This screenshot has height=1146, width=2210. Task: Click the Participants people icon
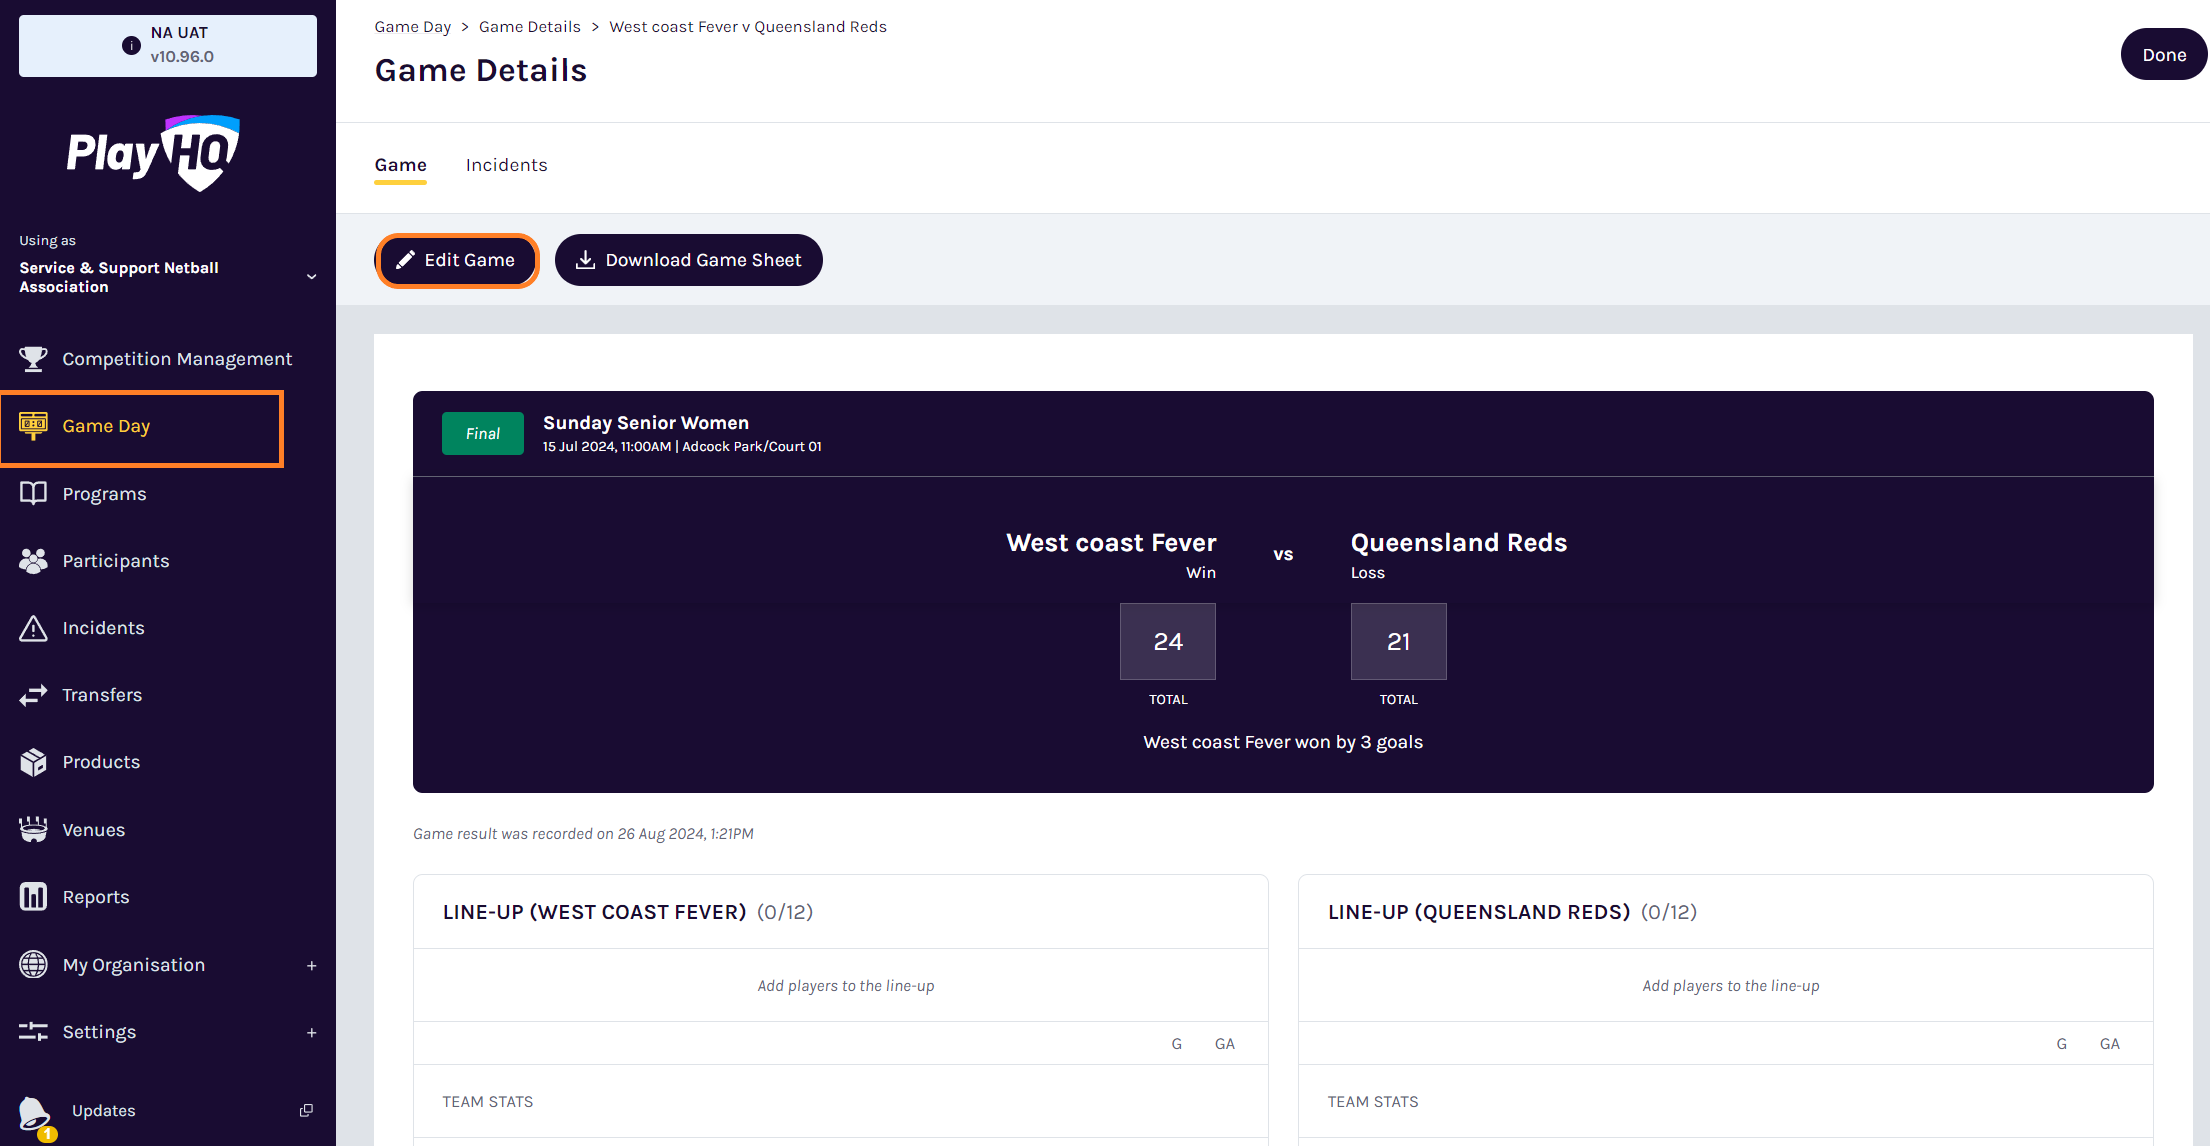click(33, 561)
